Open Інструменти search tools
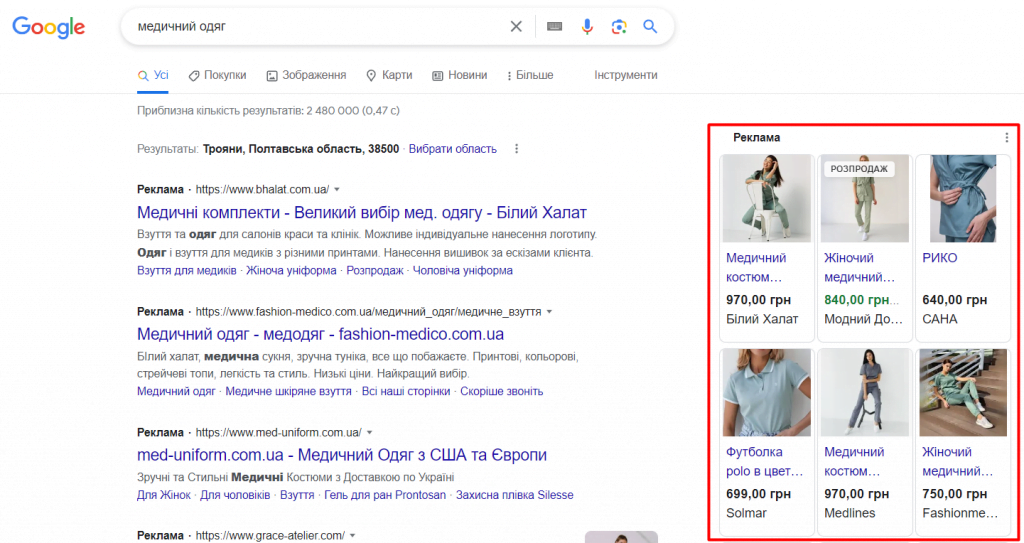This screenshot has width=1024, height=543. [626, 75]
